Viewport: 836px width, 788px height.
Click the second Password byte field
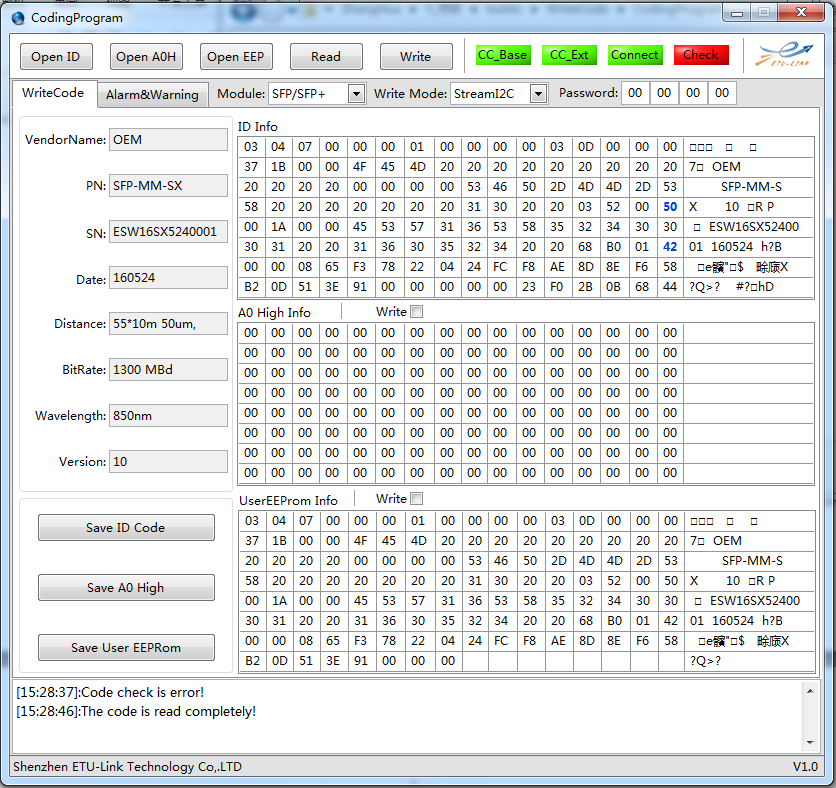[x=664, y=93]
